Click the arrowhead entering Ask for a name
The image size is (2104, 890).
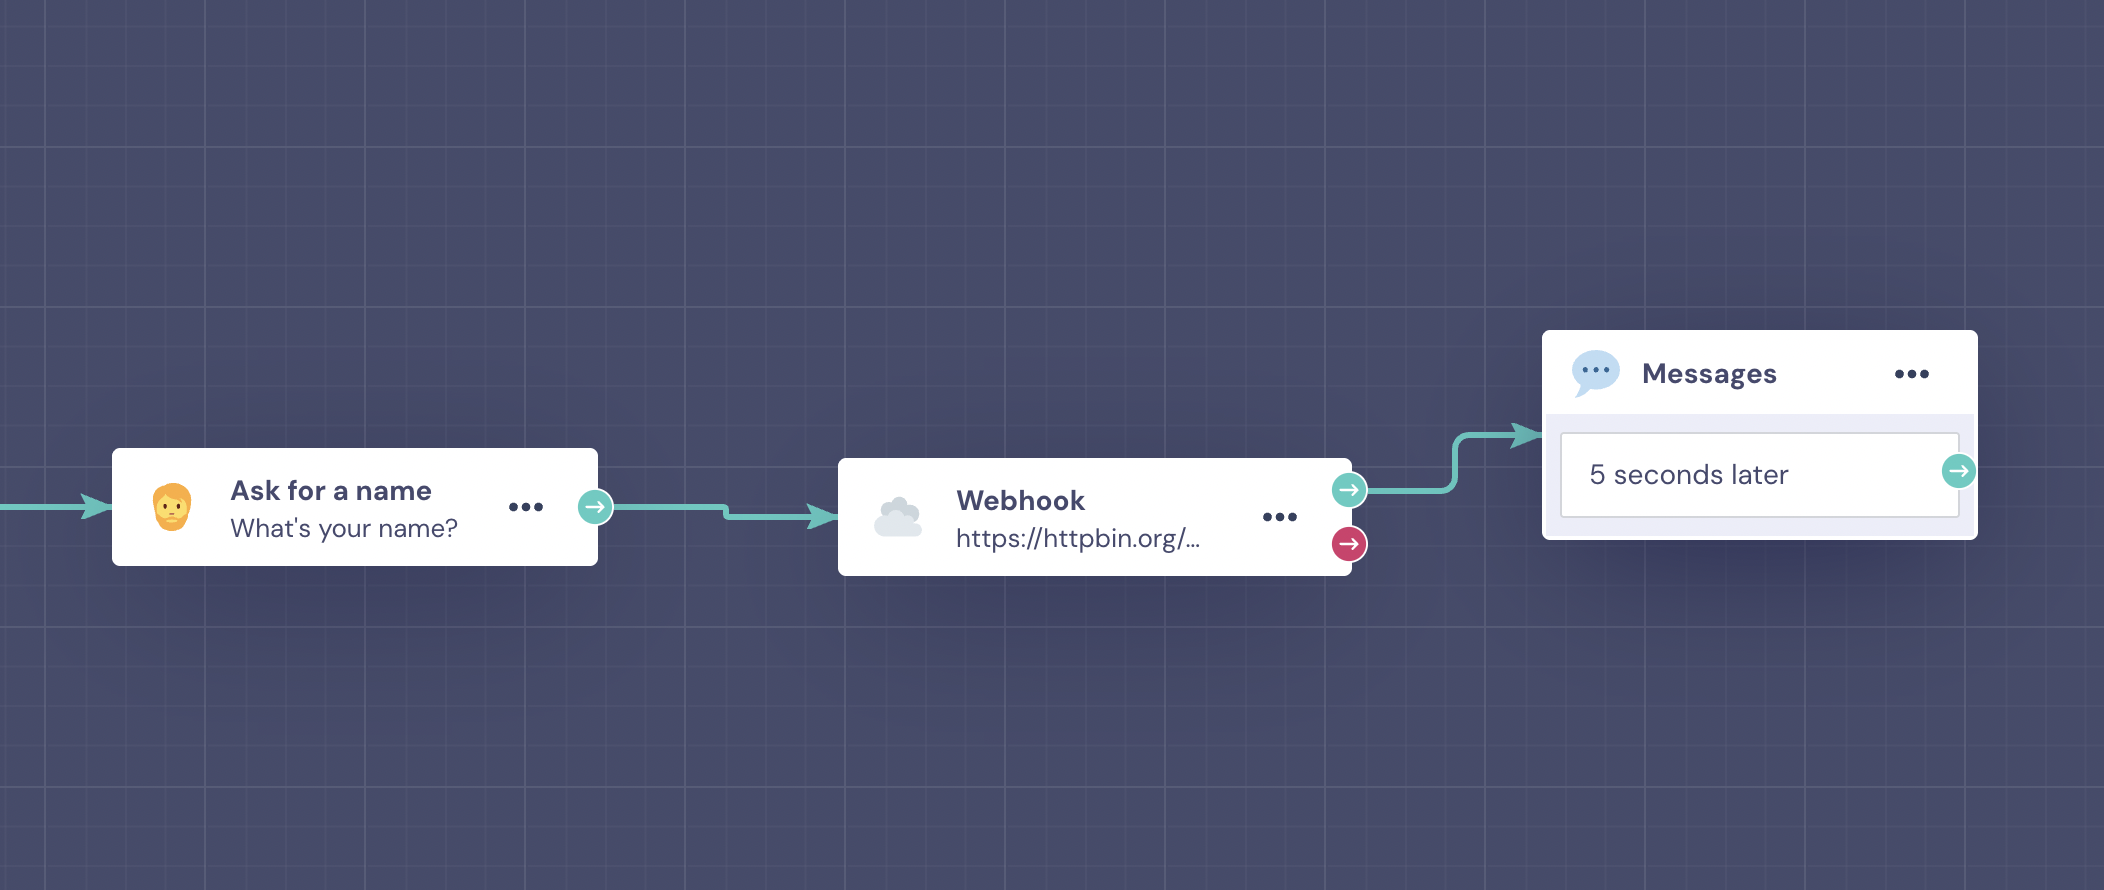[x=96, y=507]
